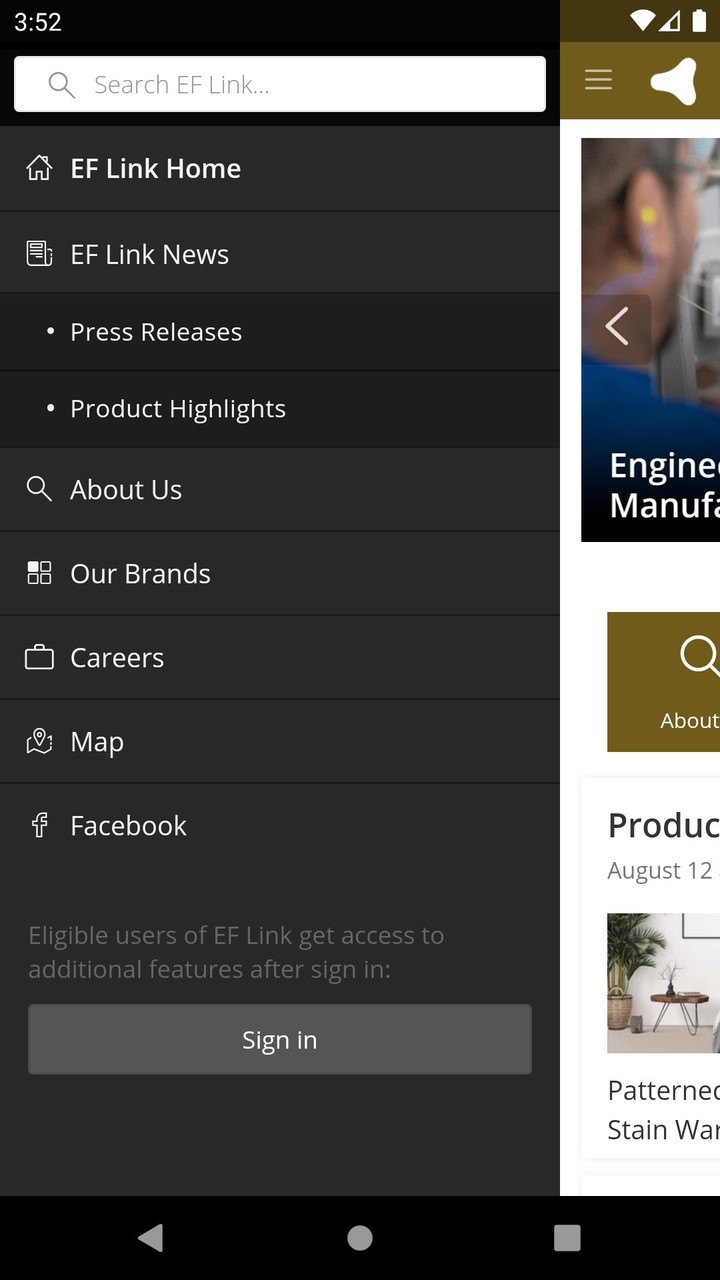Tap the megaphone app logo
This screenshot has width=720, height=1280.
tap(675, 80)
